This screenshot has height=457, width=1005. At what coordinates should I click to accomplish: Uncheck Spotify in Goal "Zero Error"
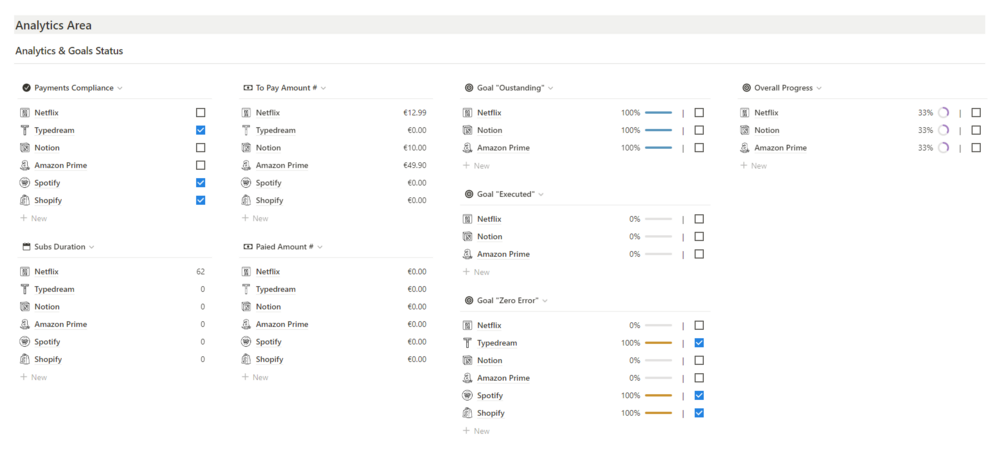coord(699,395)
